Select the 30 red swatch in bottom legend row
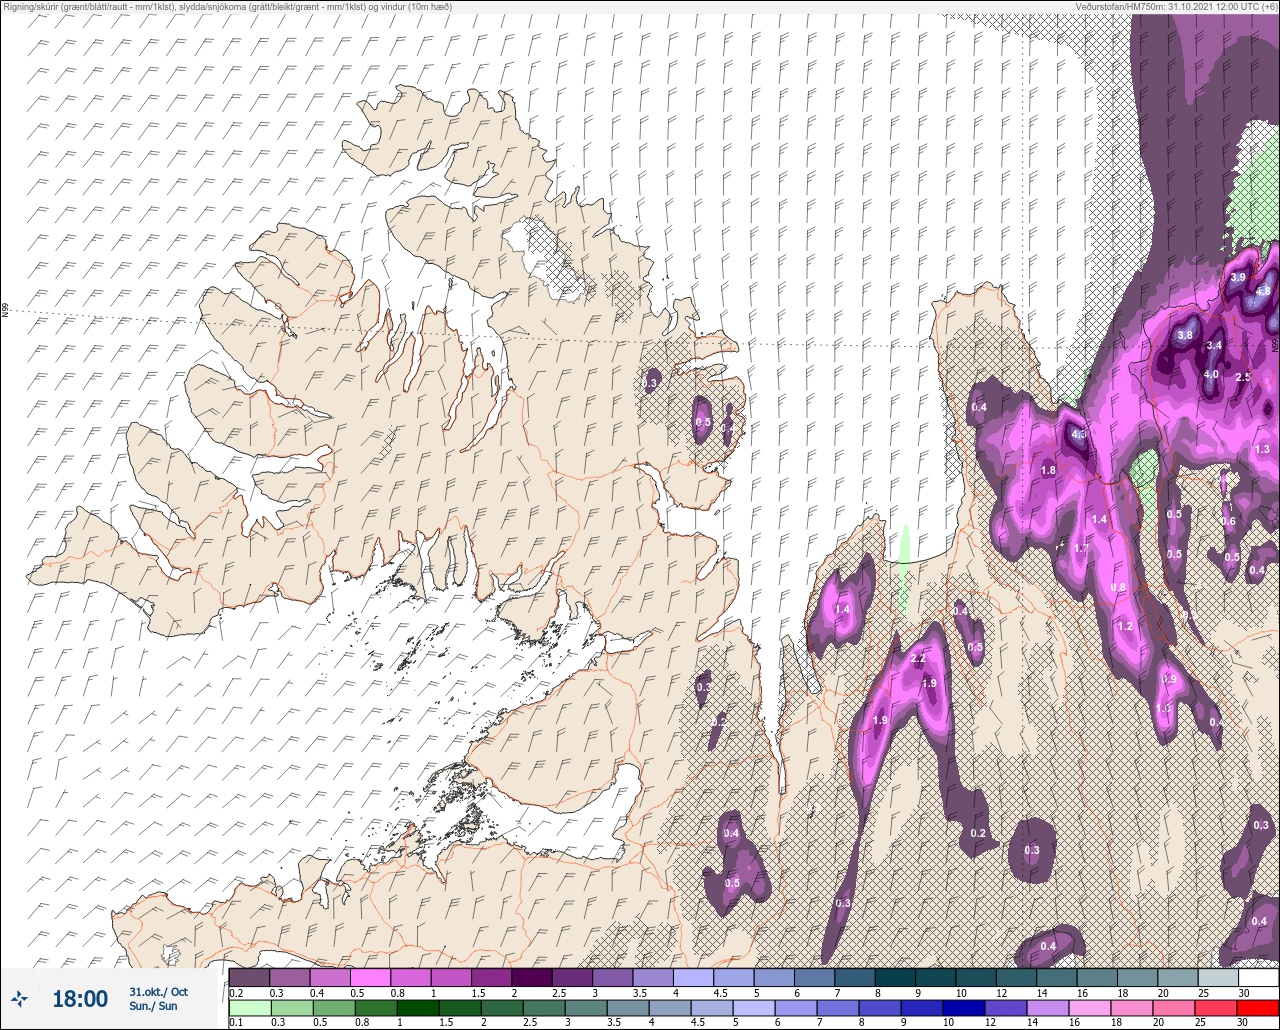 coord(1258,1007)
